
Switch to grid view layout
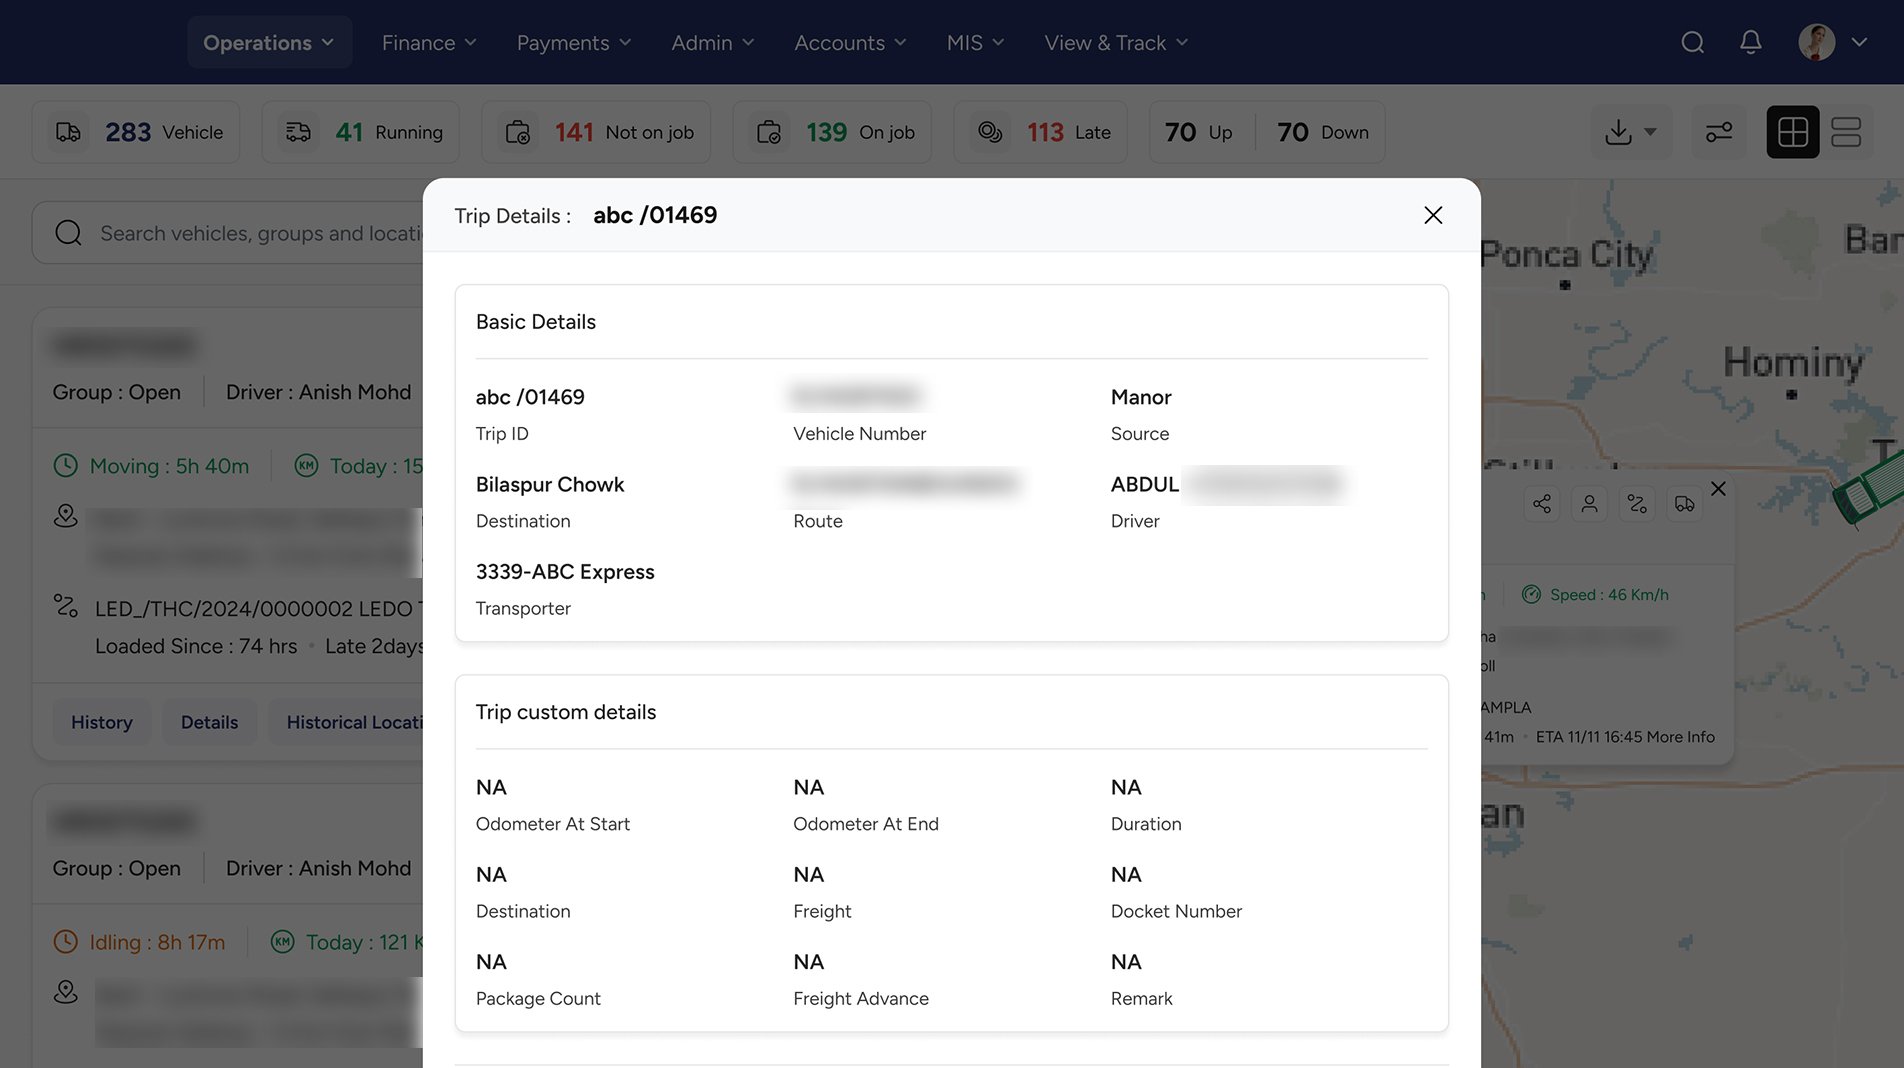pyautogui.click(x=1792, y=132)
